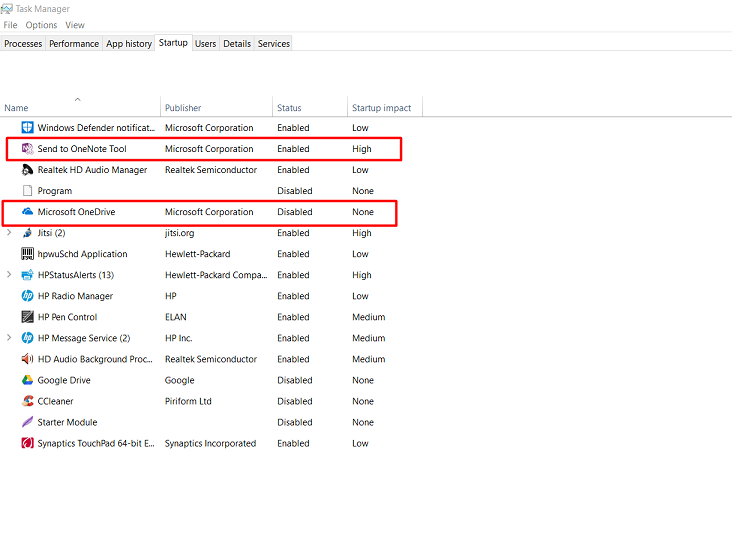Click the HP Inc. publisher cell
This screenshot has height=542, width=732.
tap(178, 338)
